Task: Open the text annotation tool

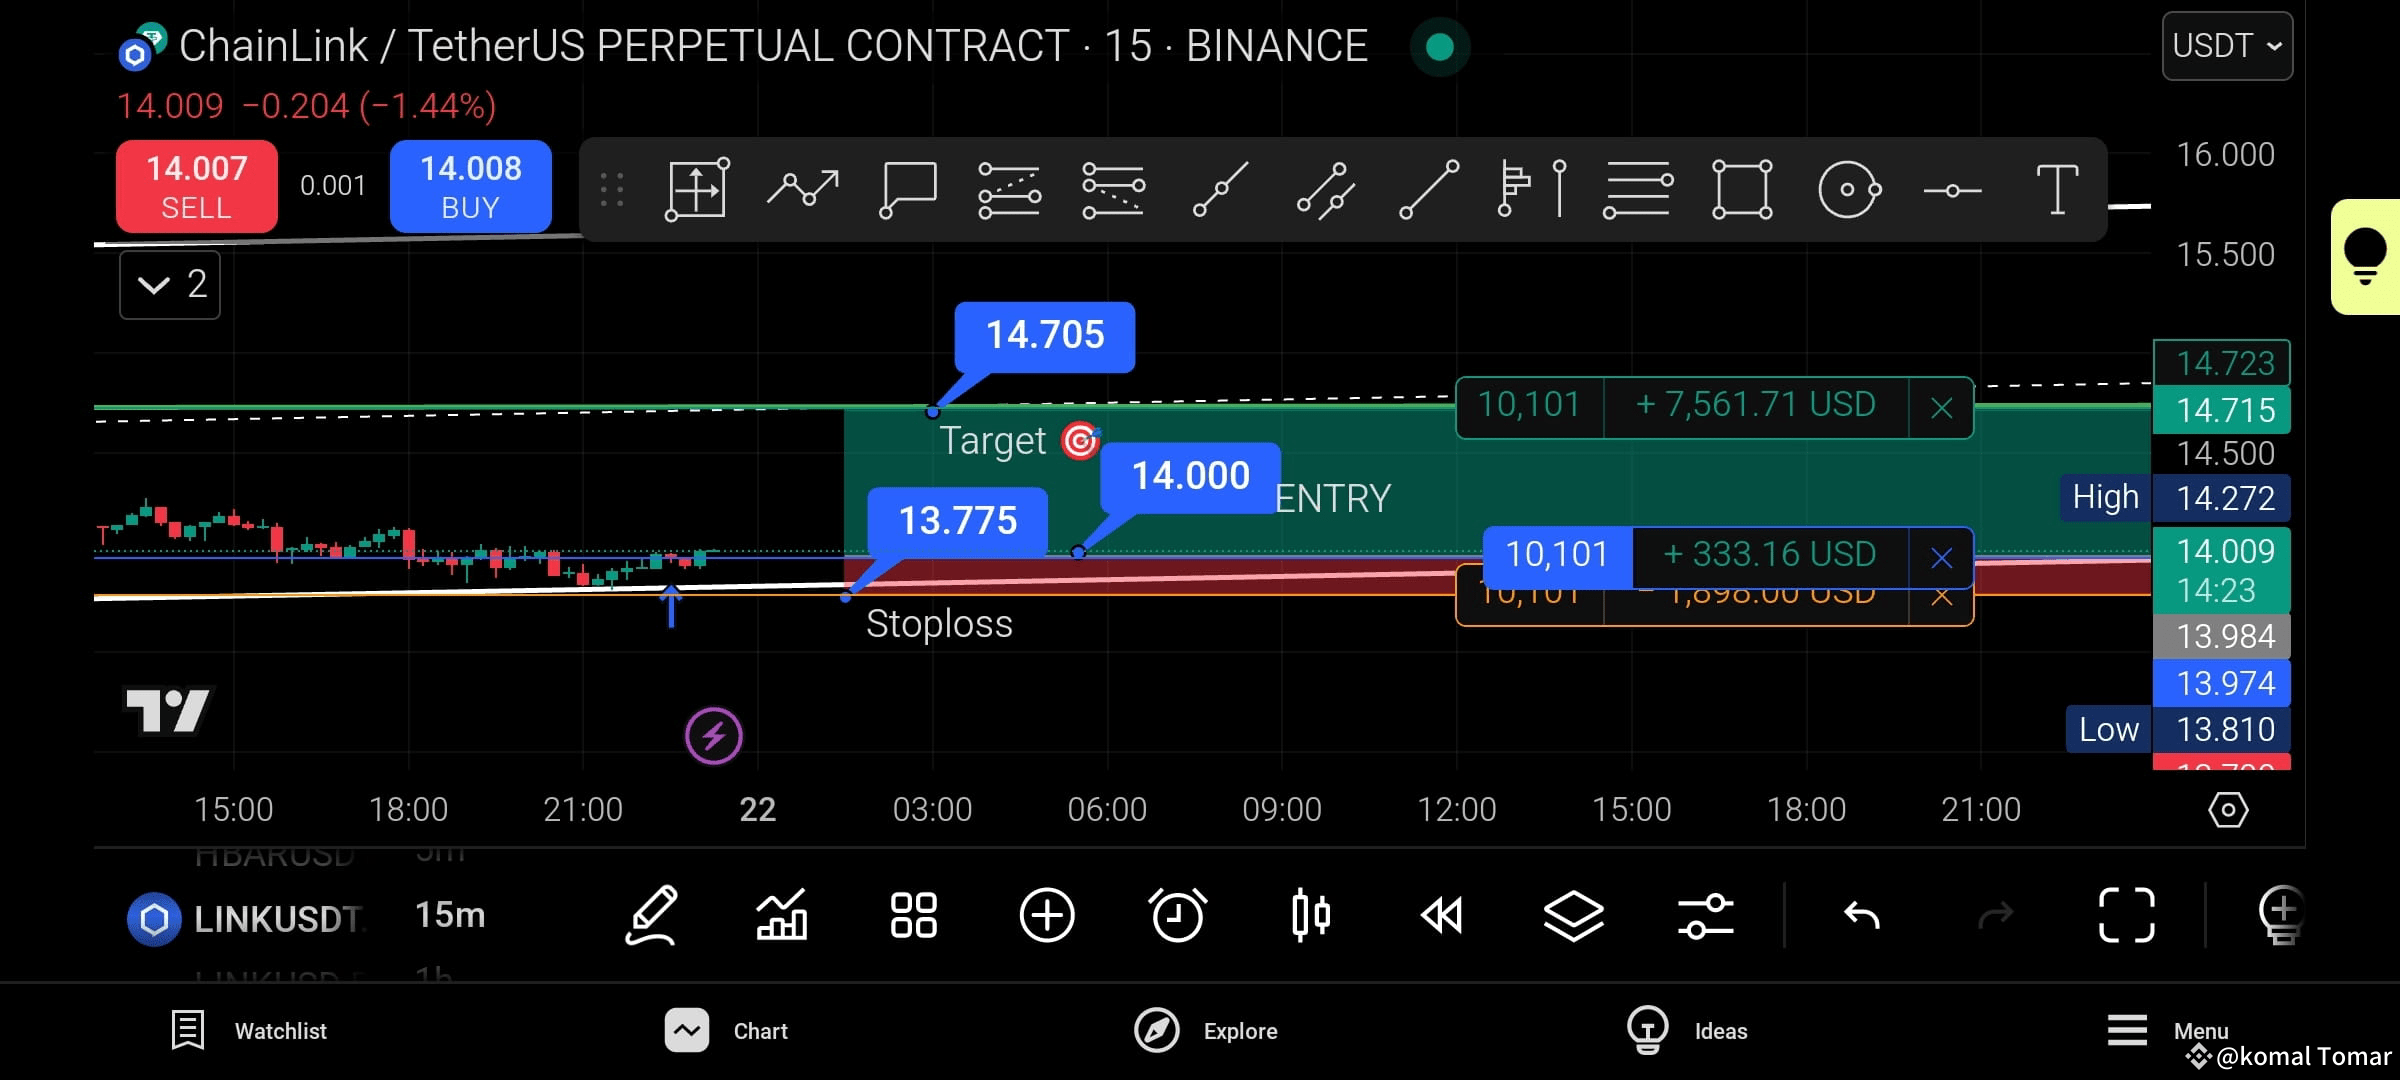Action: coord(2057,188)
